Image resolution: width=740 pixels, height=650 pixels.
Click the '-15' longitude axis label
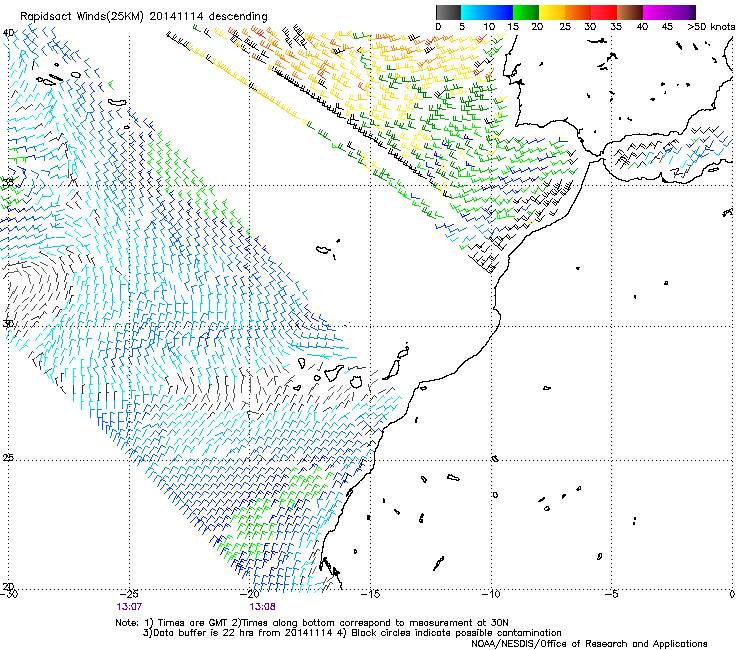(x=370, y=594)
